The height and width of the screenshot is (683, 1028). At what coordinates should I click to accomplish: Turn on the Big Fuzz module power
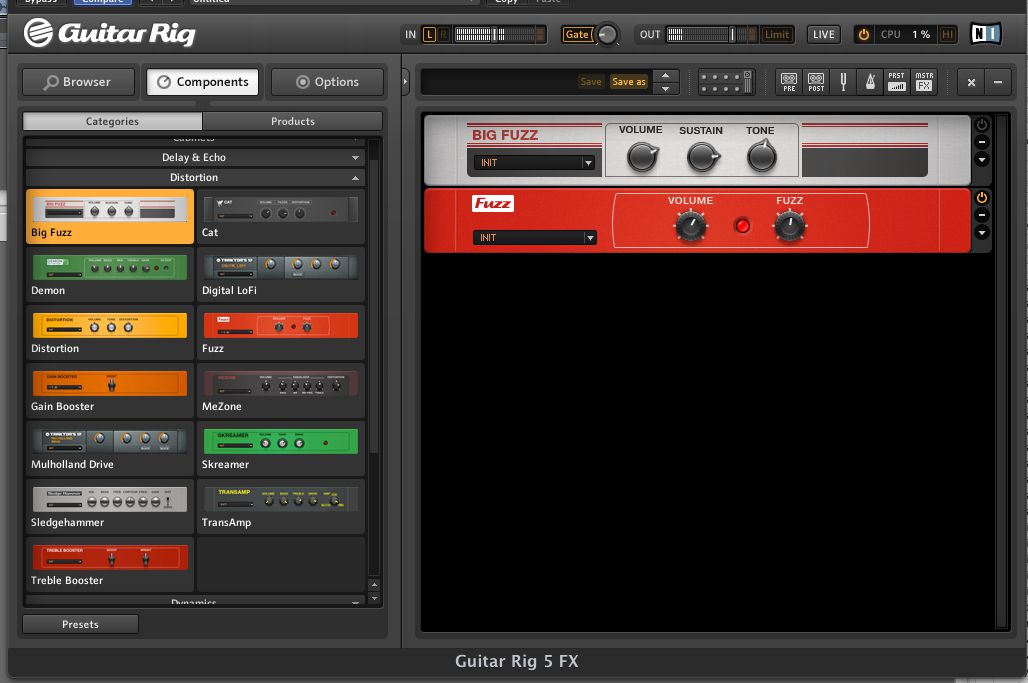(x=981, y=125)
